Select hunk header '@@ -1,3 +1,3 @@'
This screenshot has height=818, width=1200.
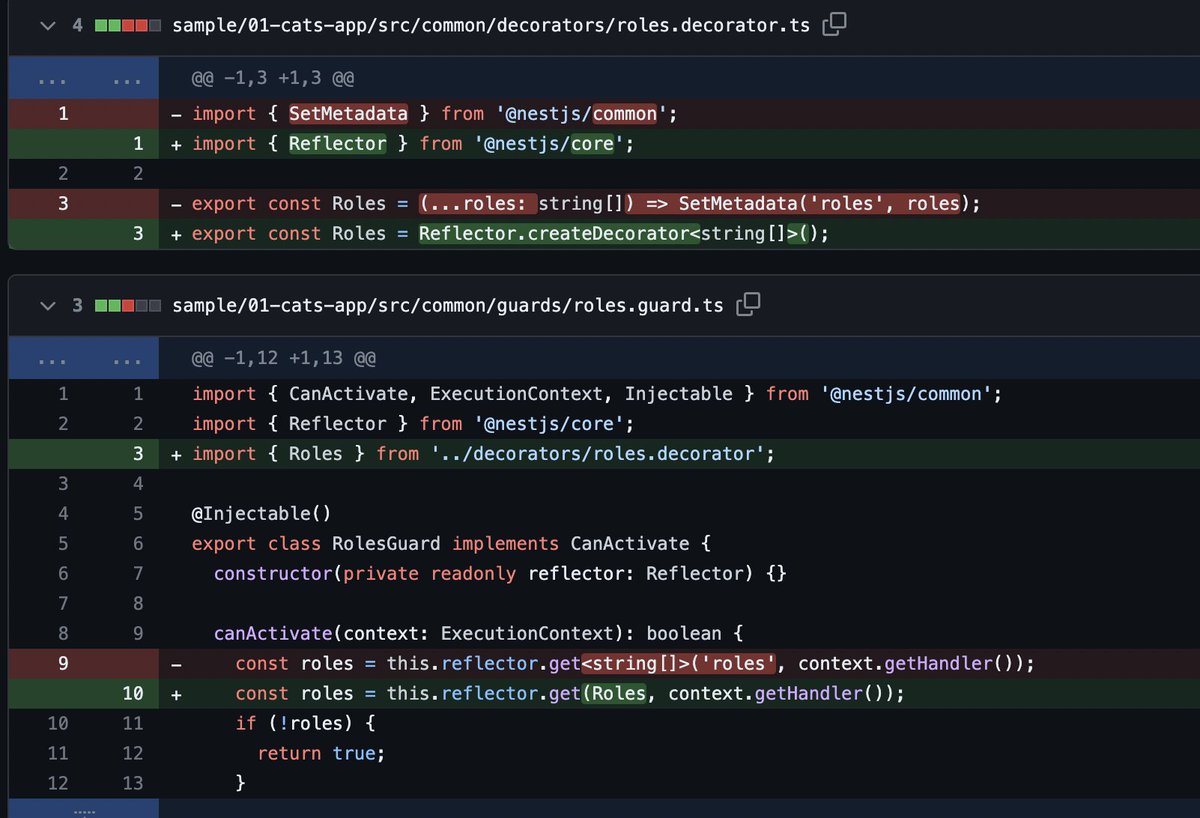[x=274, y=77]
